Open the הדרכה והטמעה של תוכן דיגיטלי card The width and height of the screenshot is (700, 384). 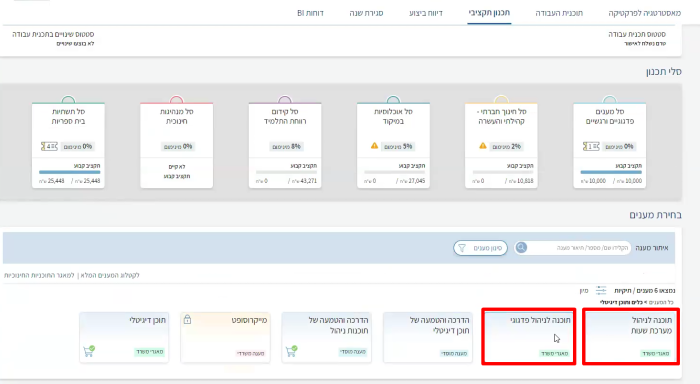[x=428, y=337]
